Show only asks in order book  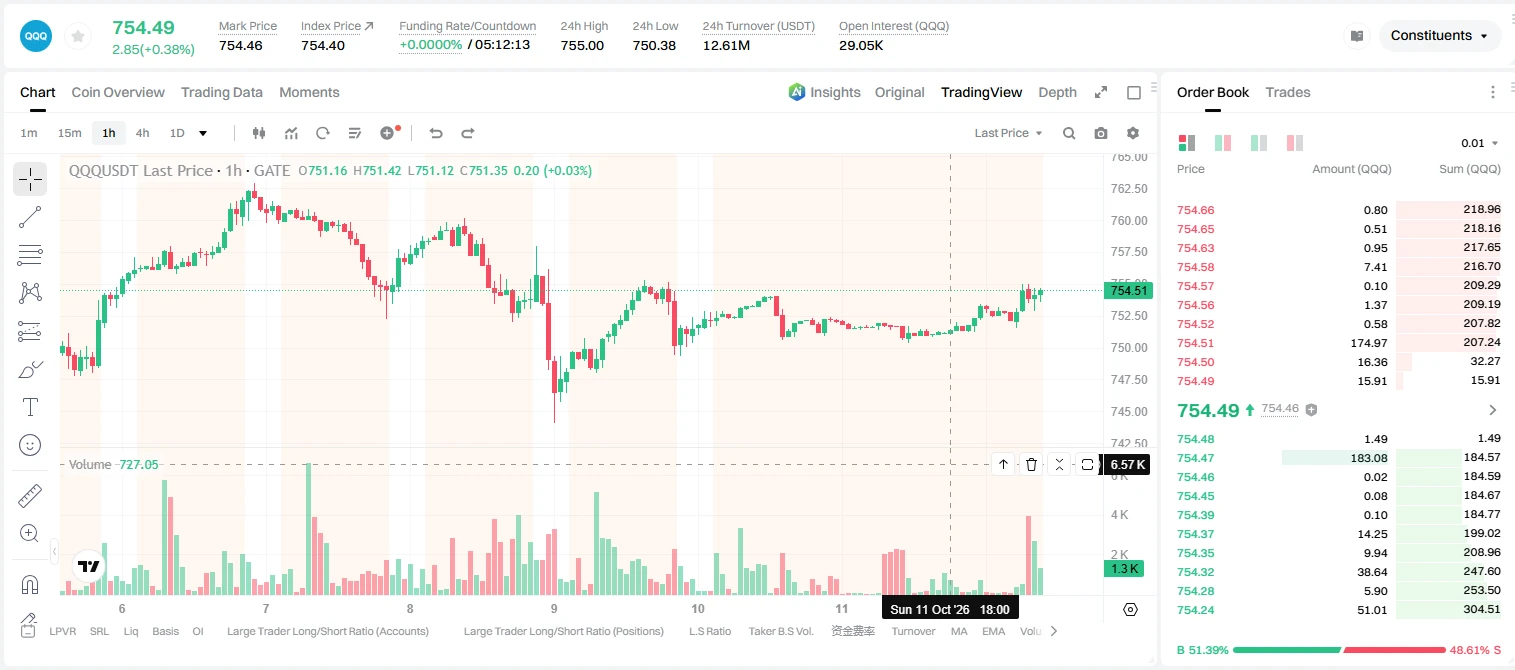coord(1295,143)
